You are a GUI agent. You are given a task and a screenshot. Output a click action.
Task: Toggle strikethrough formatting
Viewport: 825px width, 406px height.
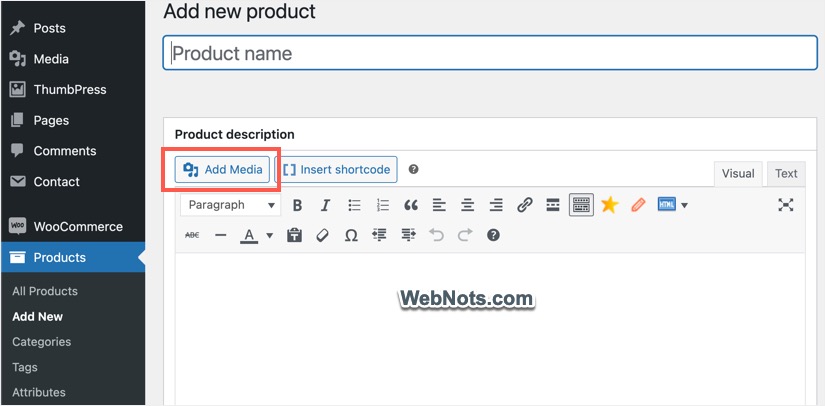[x=193, y=236]
